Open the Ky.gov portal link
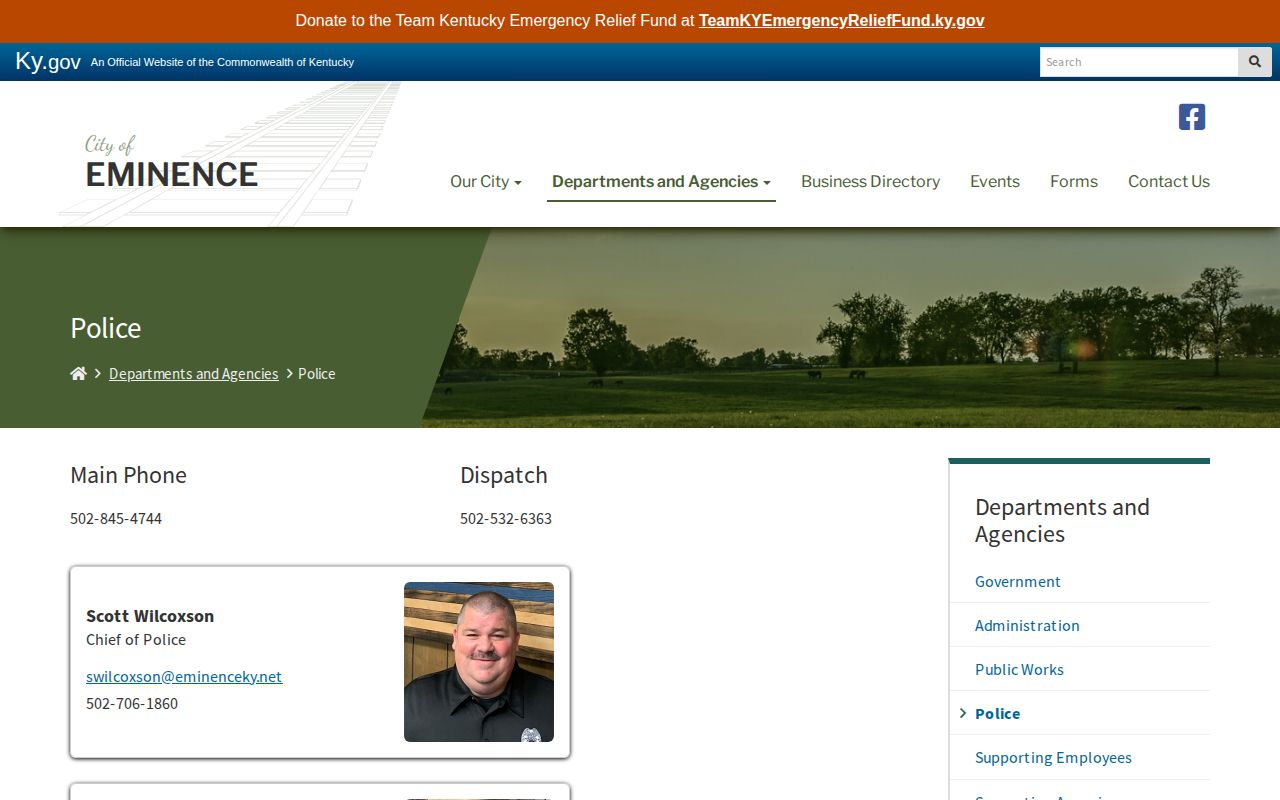Screen dimensions: 1280x800 (x=48, y=61)
